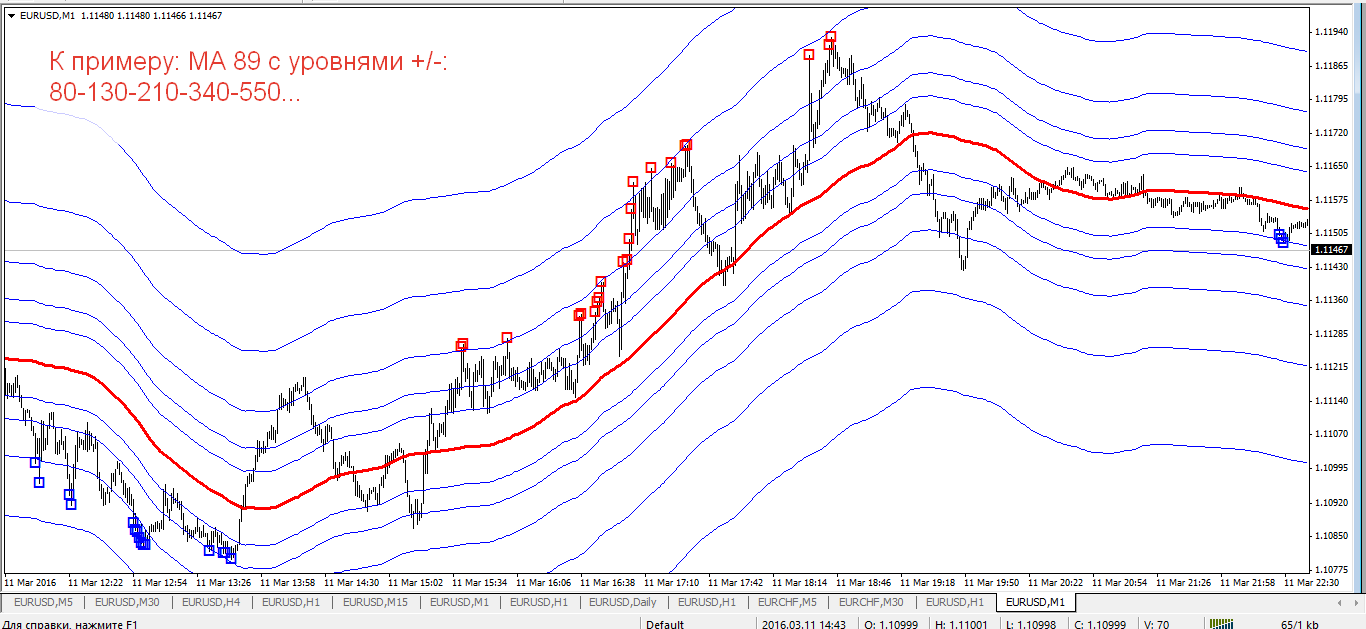Select the EURCHF,M30 chart tab
1366x629 pixels.
[x=871, y=602]
